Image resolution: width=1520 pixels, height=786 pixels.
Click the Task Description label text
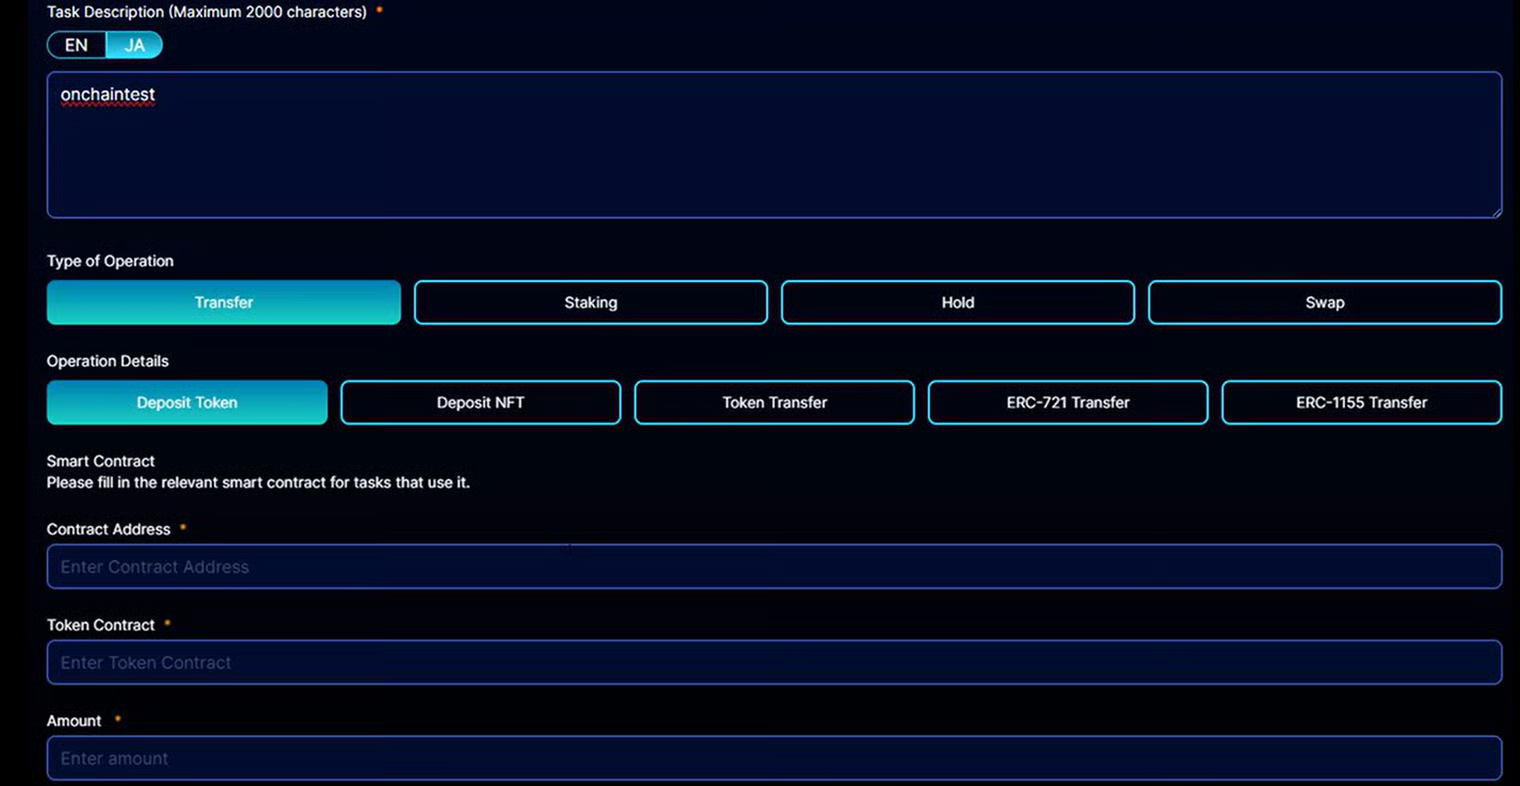tap(206, 12)
